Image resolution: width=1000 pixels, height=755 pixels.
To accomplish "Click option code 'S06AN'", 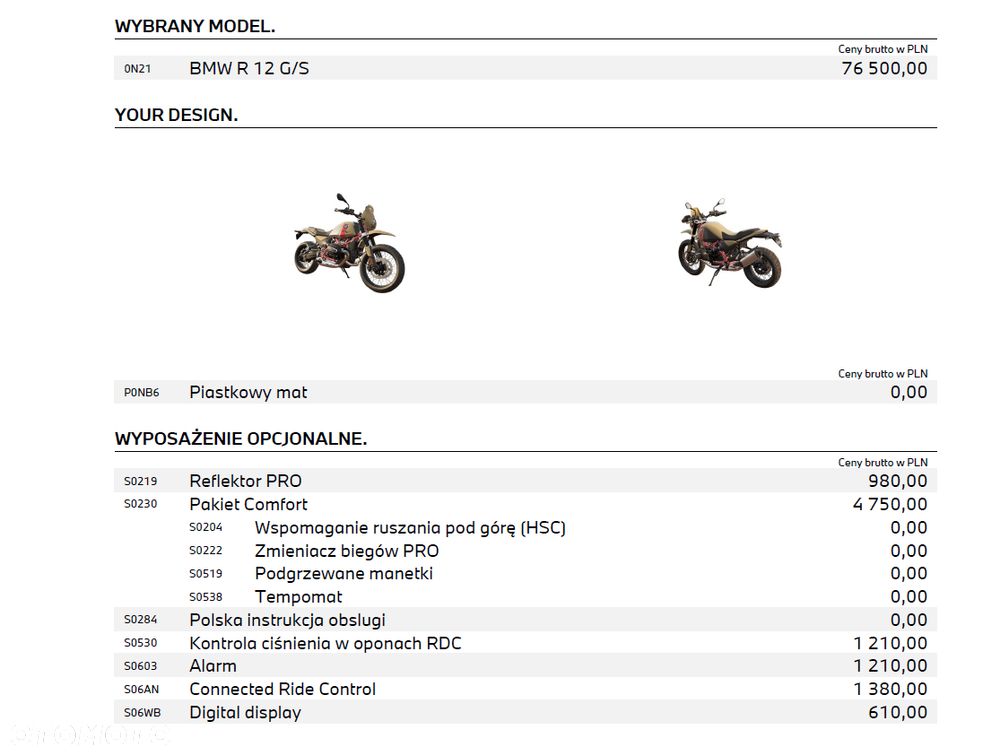I will tap(142, 689).
